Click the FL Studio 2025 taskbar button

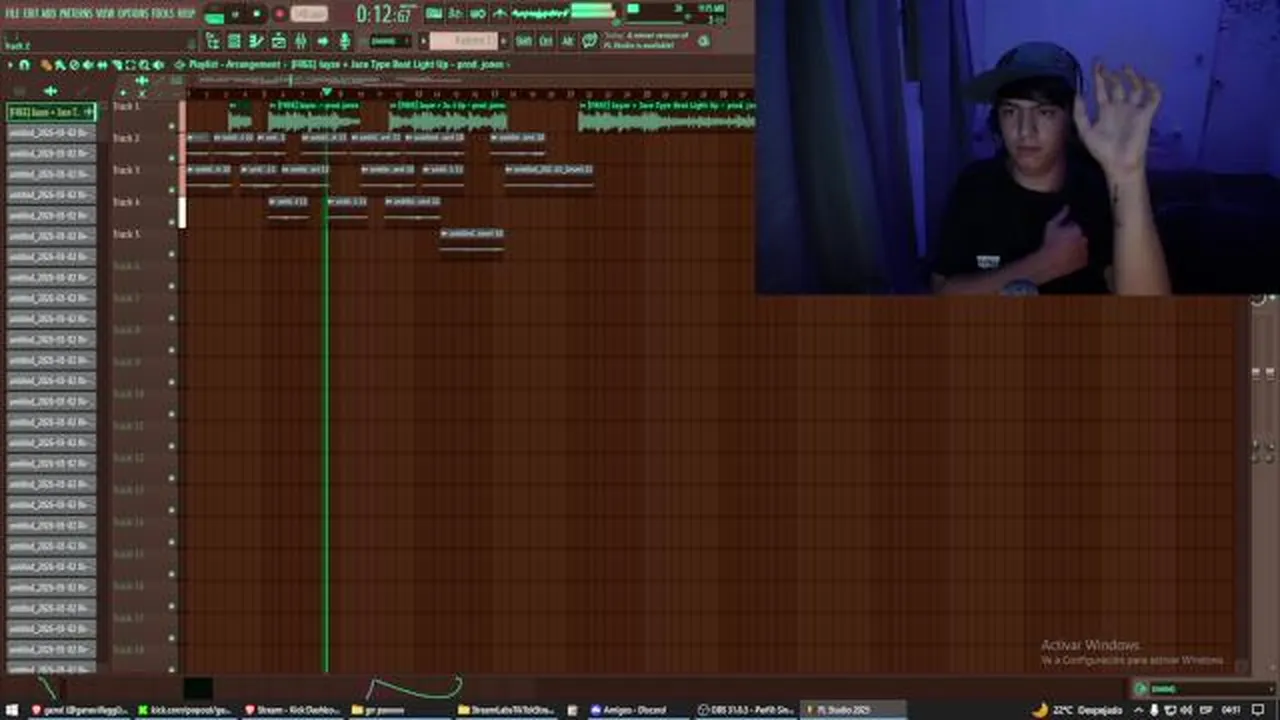[x=852, y=710]
